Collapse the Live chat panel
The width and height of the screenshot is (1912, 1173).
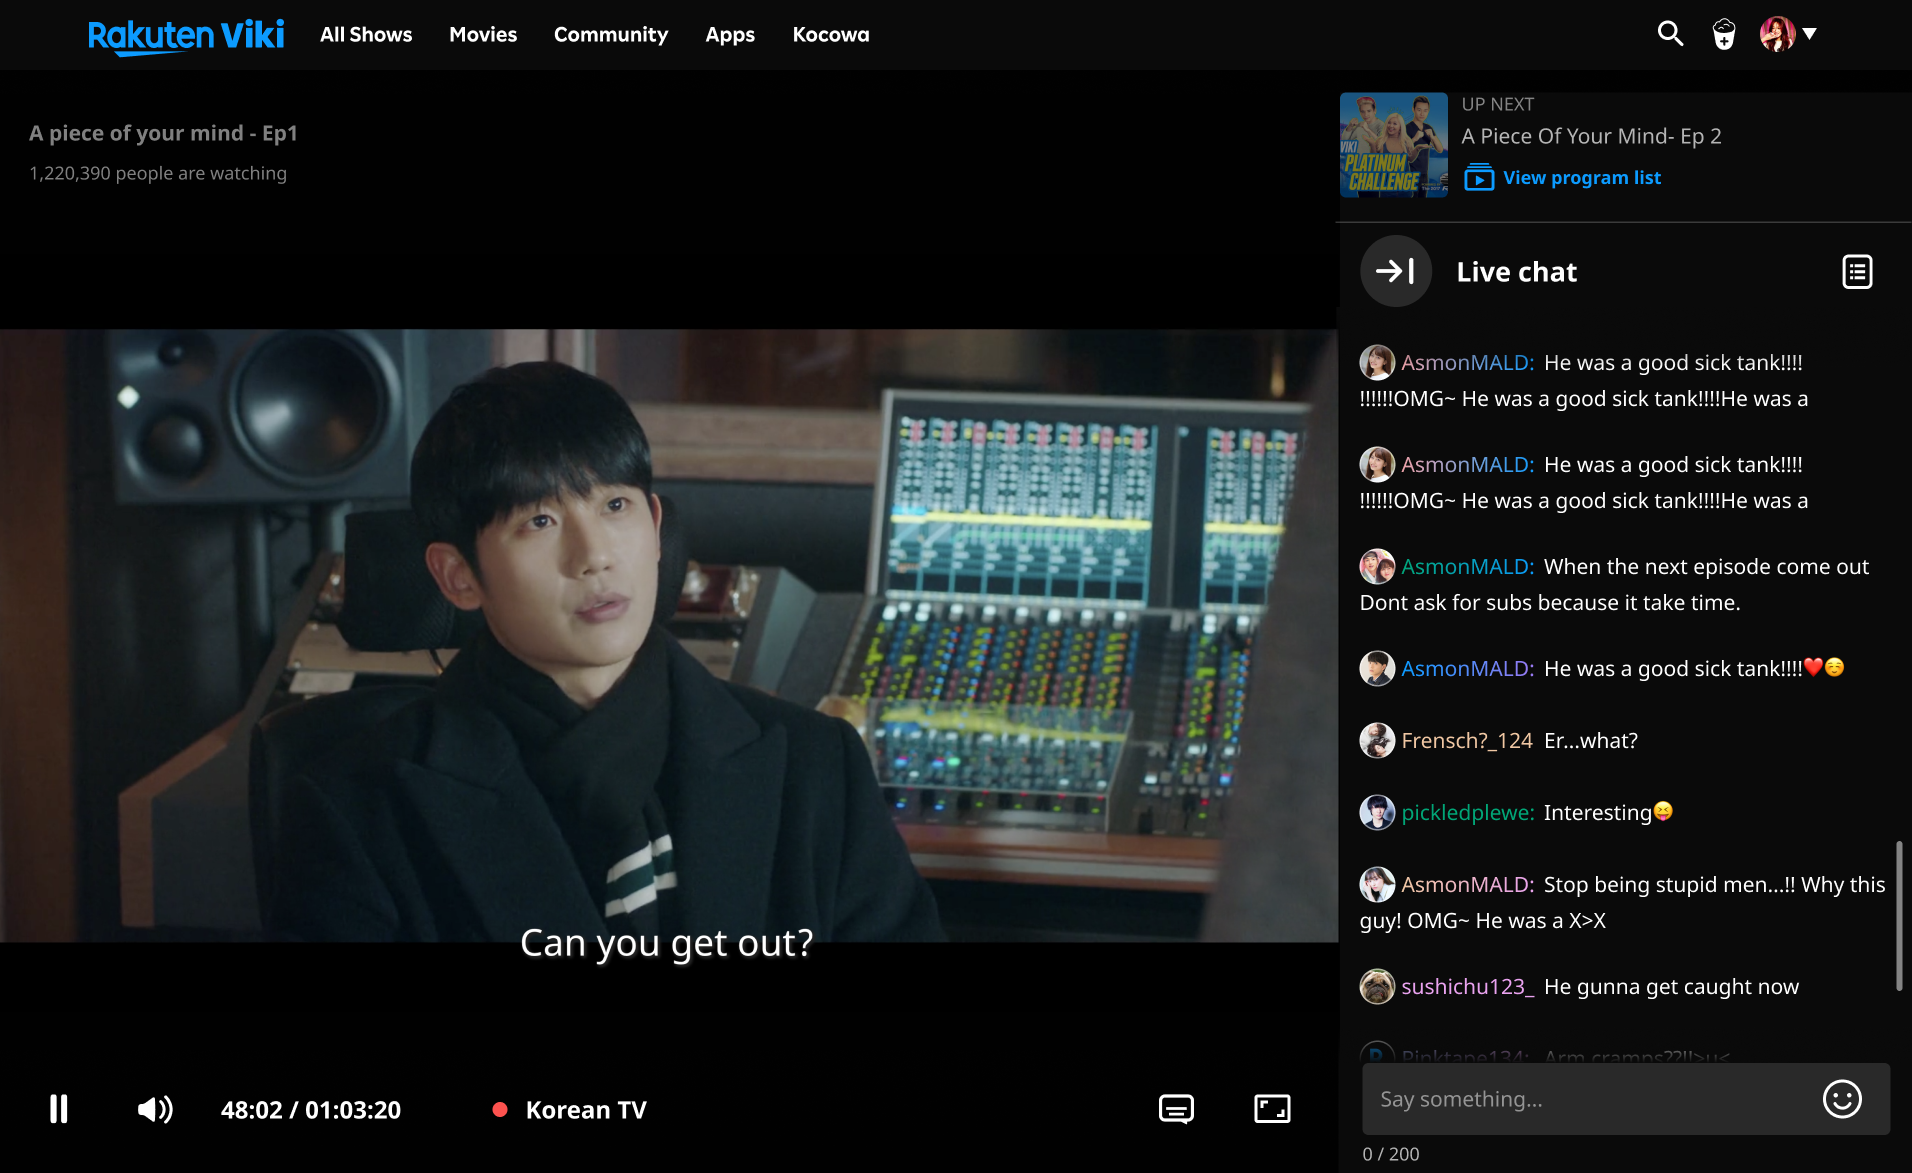click(x=1395, y=271)
